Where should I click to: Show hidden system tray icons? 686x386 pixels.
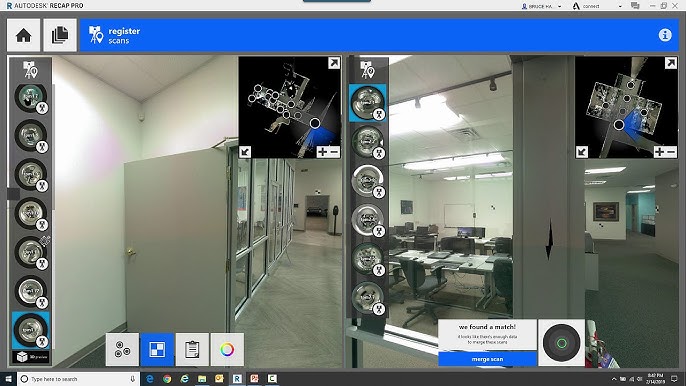613,379
